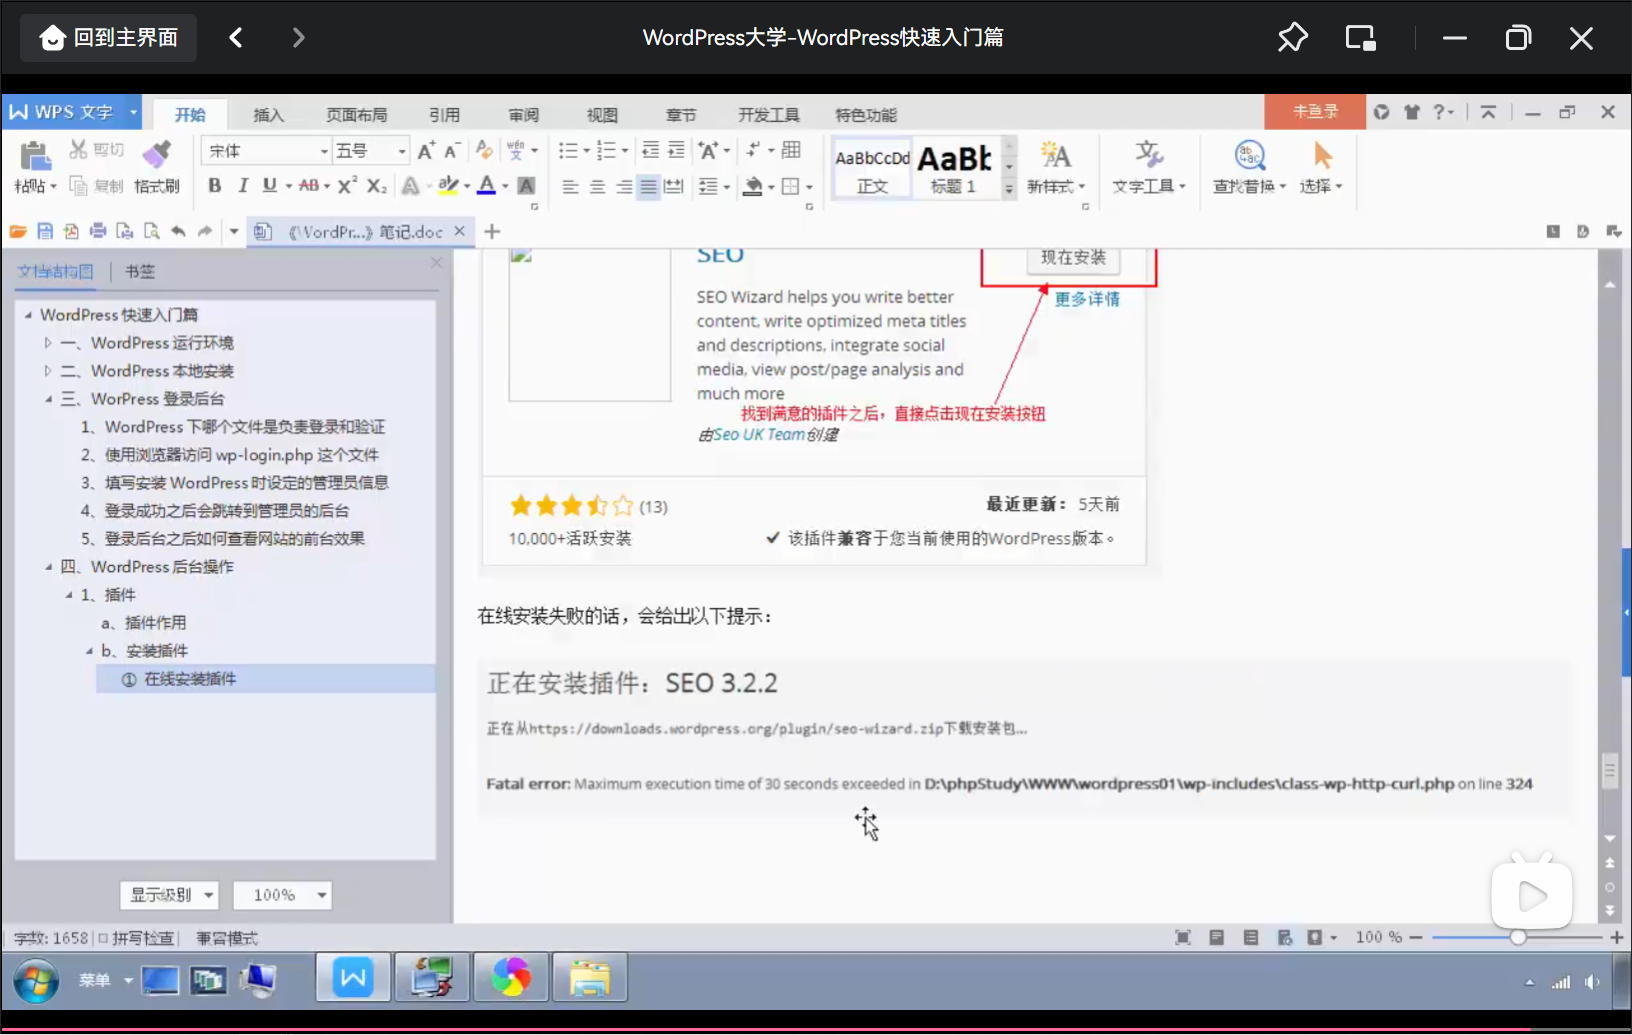Switch to the 审阅 ribbon tab
Viewport: 1632px width, 1035px height.
(x=523, y=115)
